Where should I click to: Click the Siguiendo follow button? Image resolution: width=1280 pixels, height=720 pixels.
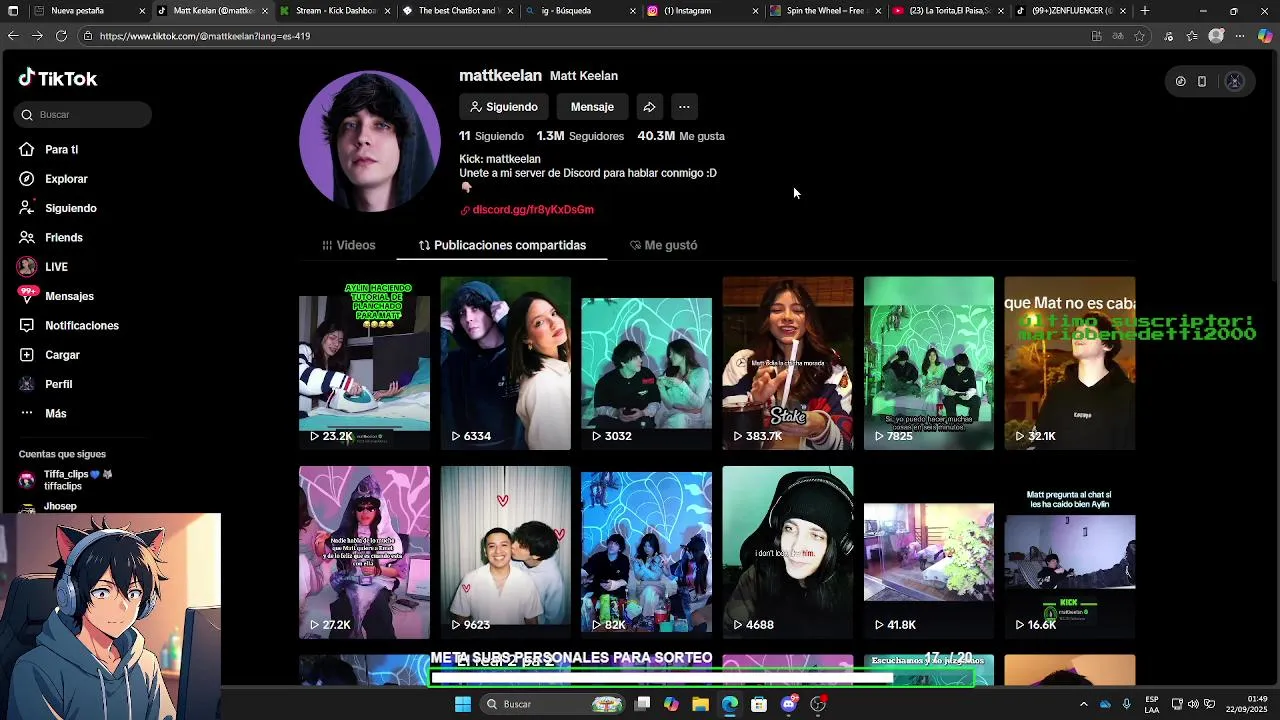click(504, 107)
